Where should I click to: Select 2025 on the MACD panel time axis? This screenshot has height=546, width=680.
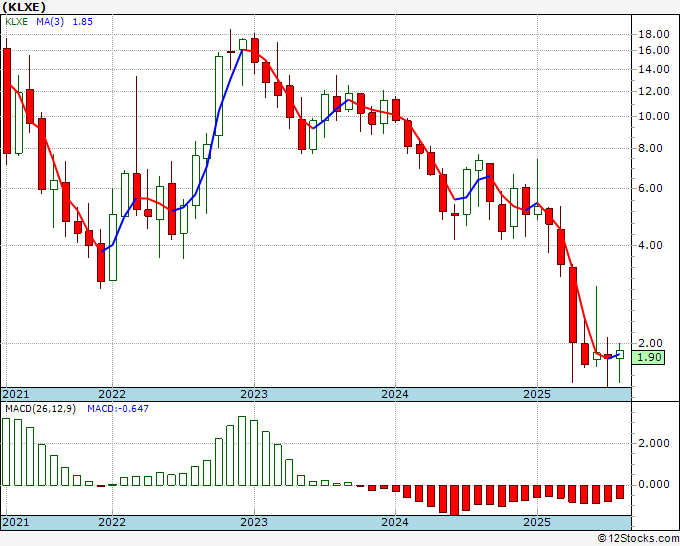(537, 522)
